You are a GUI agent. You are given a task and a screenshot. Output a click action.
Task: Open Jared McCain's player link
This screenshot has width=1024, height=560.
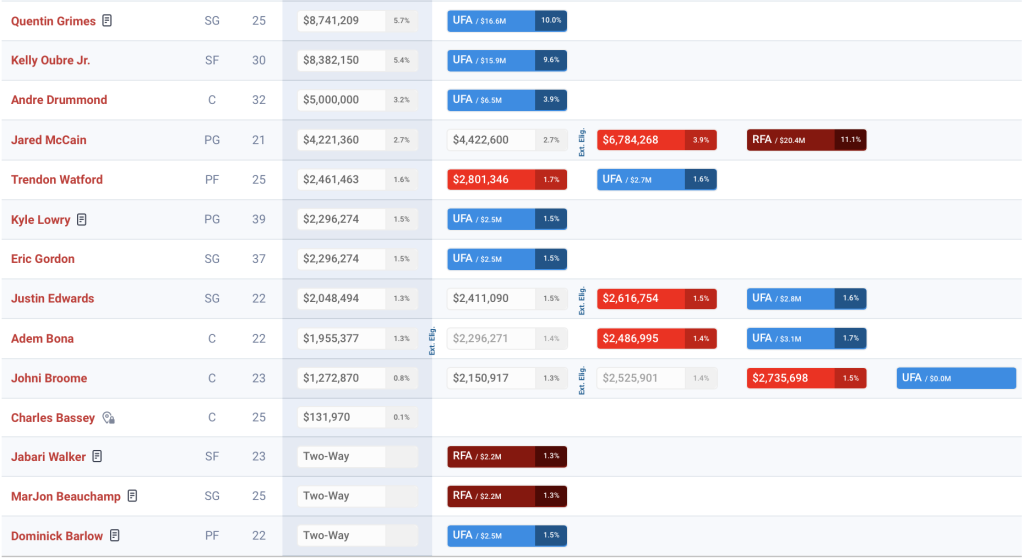(48, 140)
